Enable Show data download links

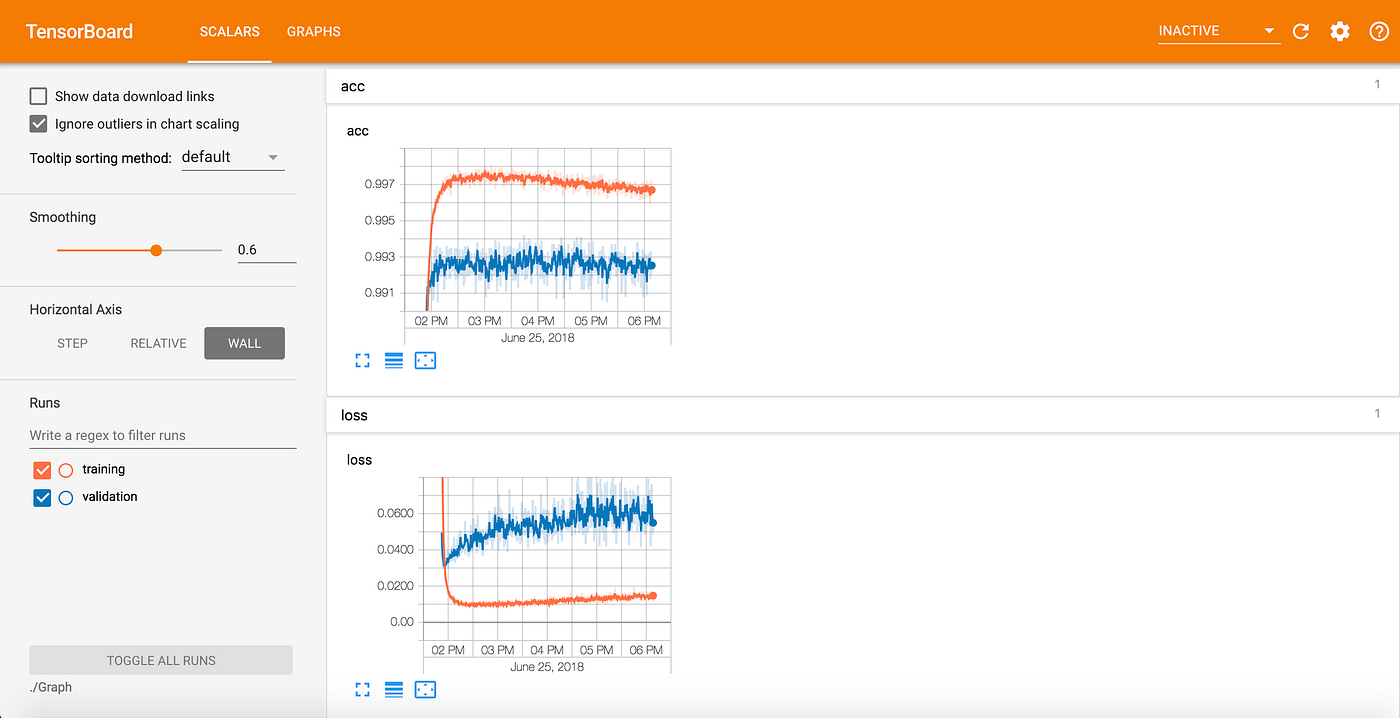pos(38,96)
